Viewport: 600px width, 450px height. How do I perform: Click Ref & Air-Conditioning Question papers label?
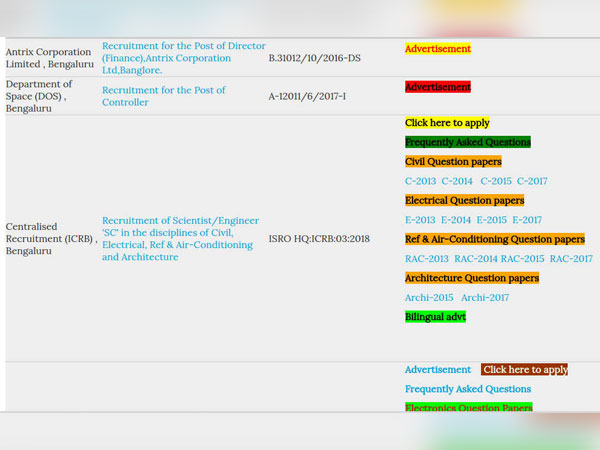click(495, 239)
